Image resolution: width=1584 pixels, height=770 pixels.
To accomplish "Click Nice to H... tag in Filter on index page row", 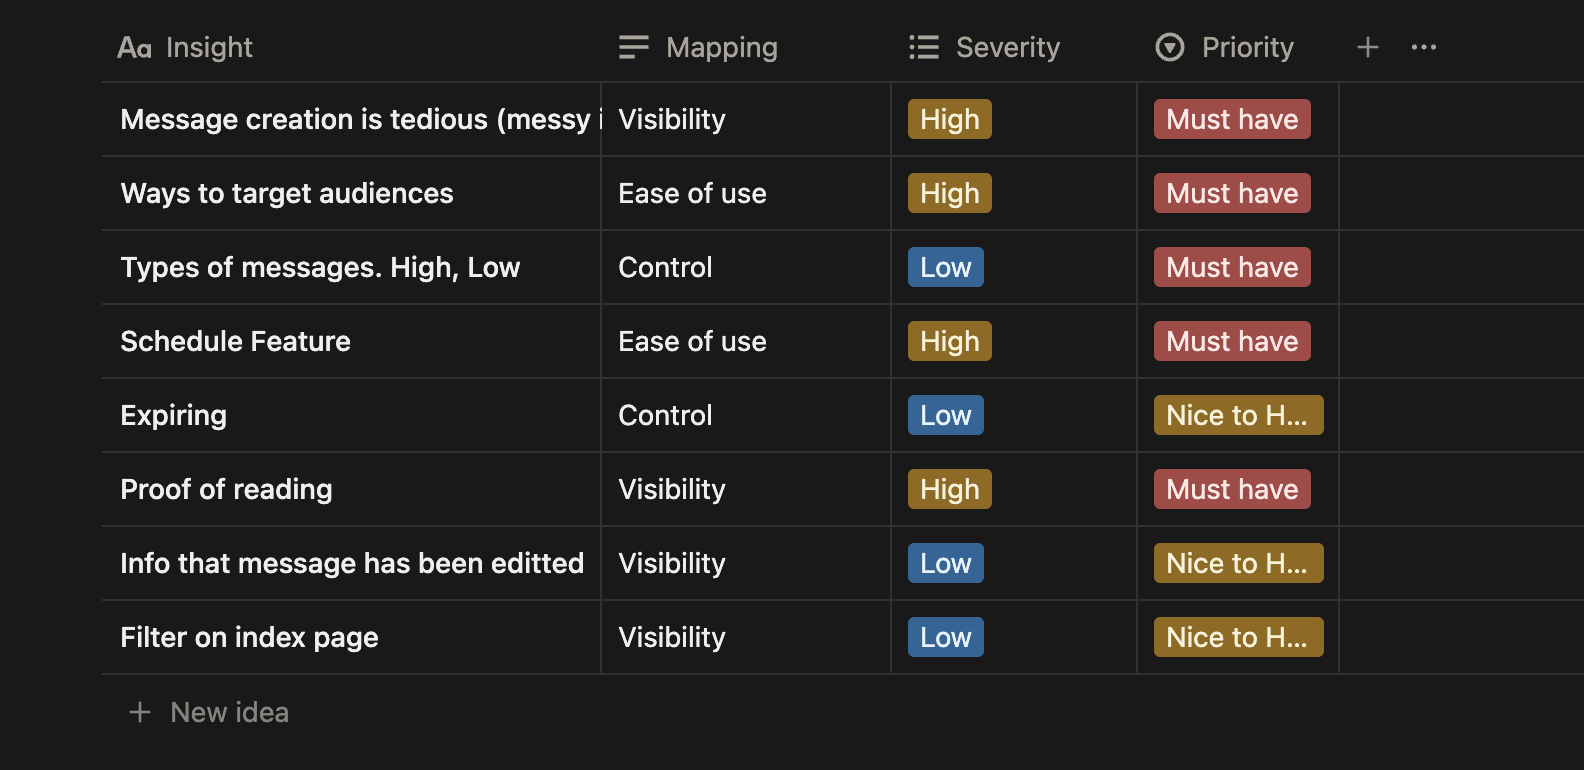I will [x=1237, y=637].
